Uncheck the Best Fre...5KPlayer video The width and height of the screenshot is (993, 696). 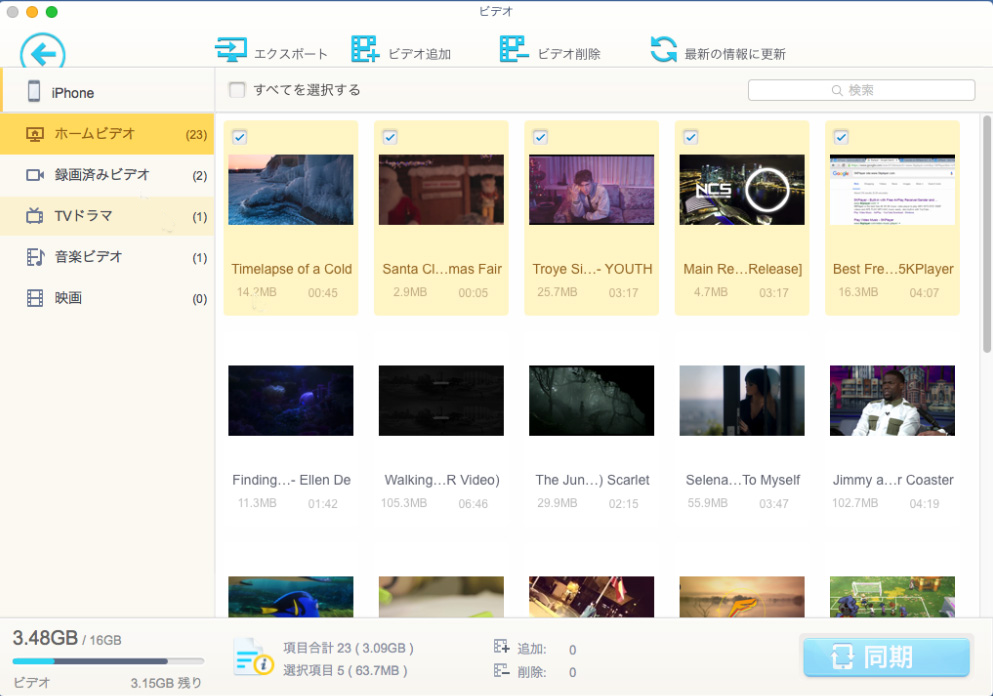841,137
